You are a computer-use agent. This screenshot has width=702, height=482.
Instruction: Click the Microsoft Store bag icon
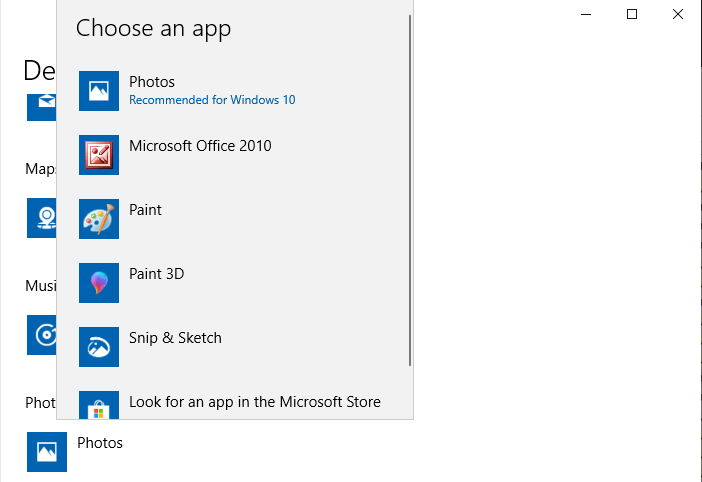(99, 405)
